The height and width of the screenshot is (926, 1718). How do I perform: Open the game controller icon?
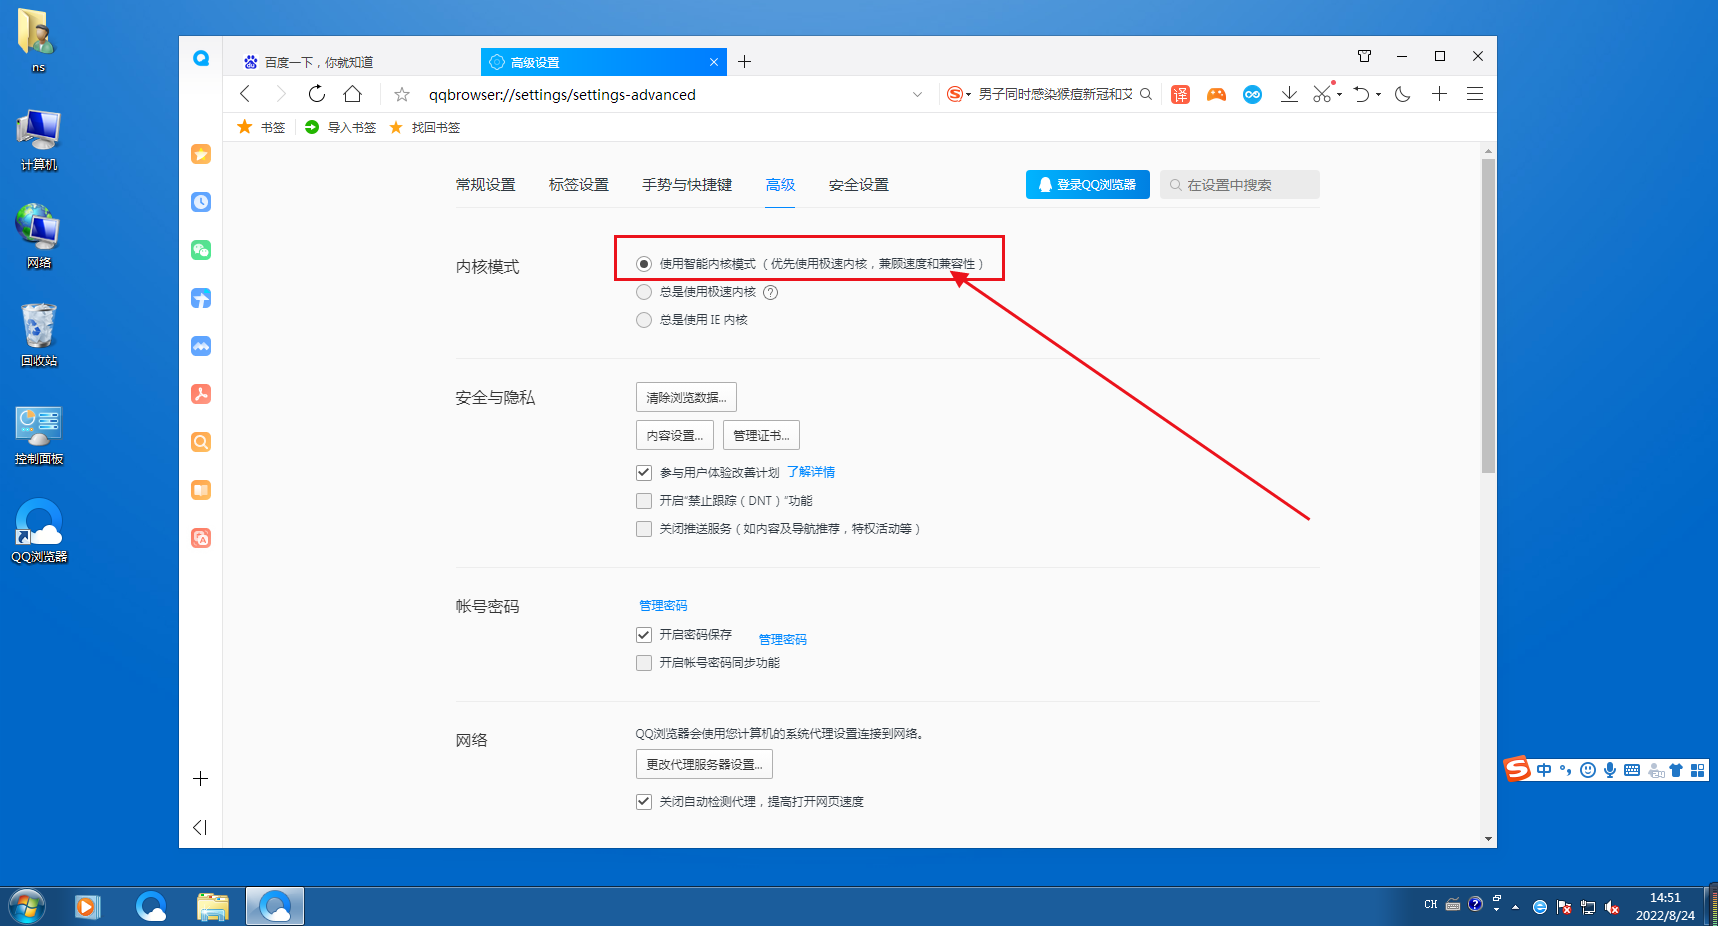pos(1216,94)
